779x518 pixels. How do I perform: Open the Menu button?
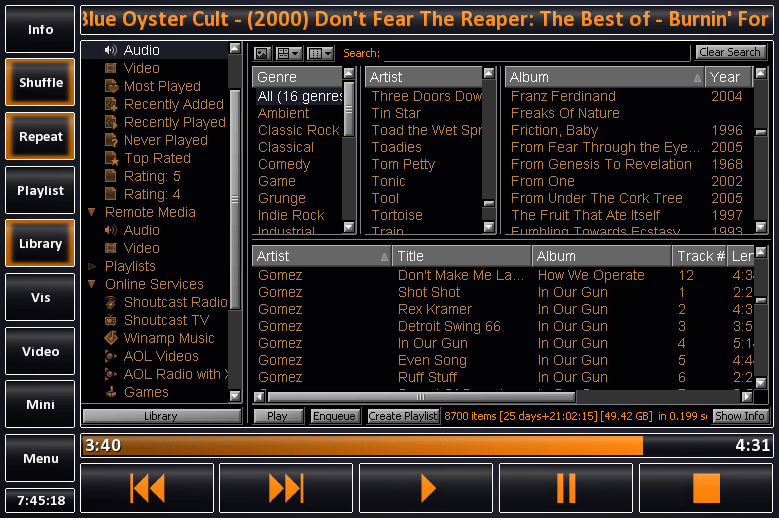tap(40, 458)
